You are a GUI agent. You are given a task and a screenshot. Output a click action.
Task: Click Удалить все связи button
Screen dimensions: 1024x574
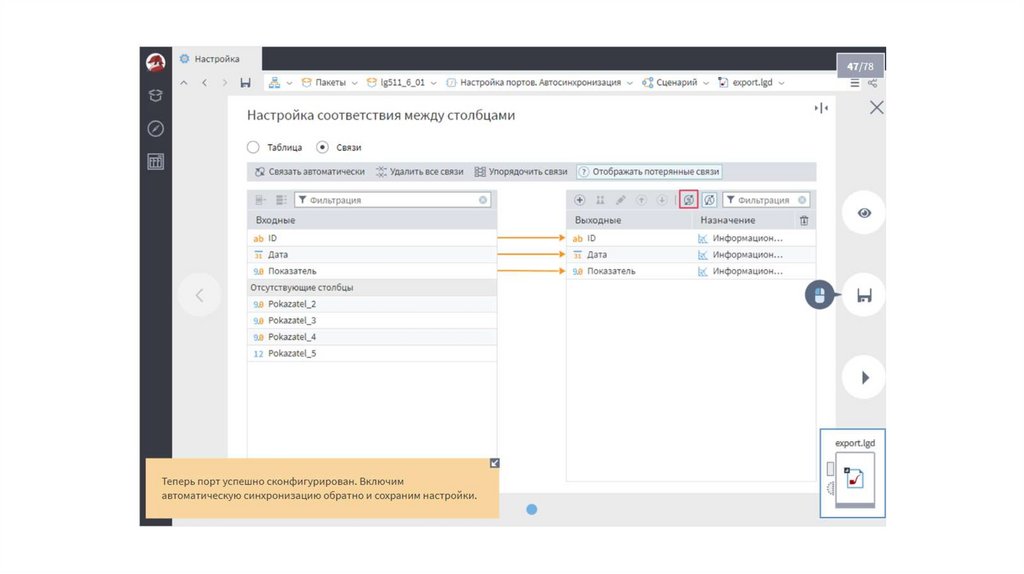419,172
